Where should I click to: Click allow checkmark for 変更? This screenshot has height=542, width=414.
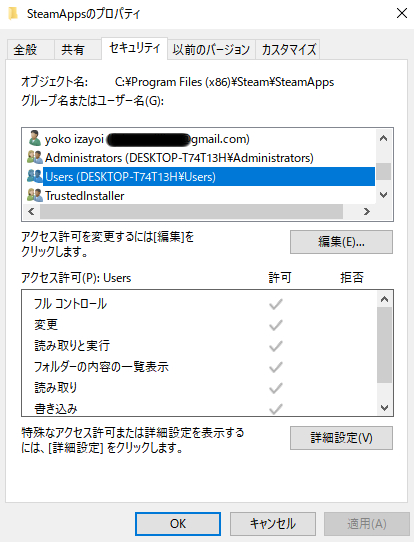[276, 325]
